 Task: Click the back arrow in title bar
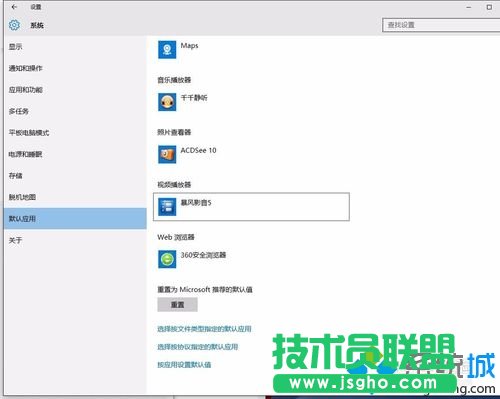(14, 7)
